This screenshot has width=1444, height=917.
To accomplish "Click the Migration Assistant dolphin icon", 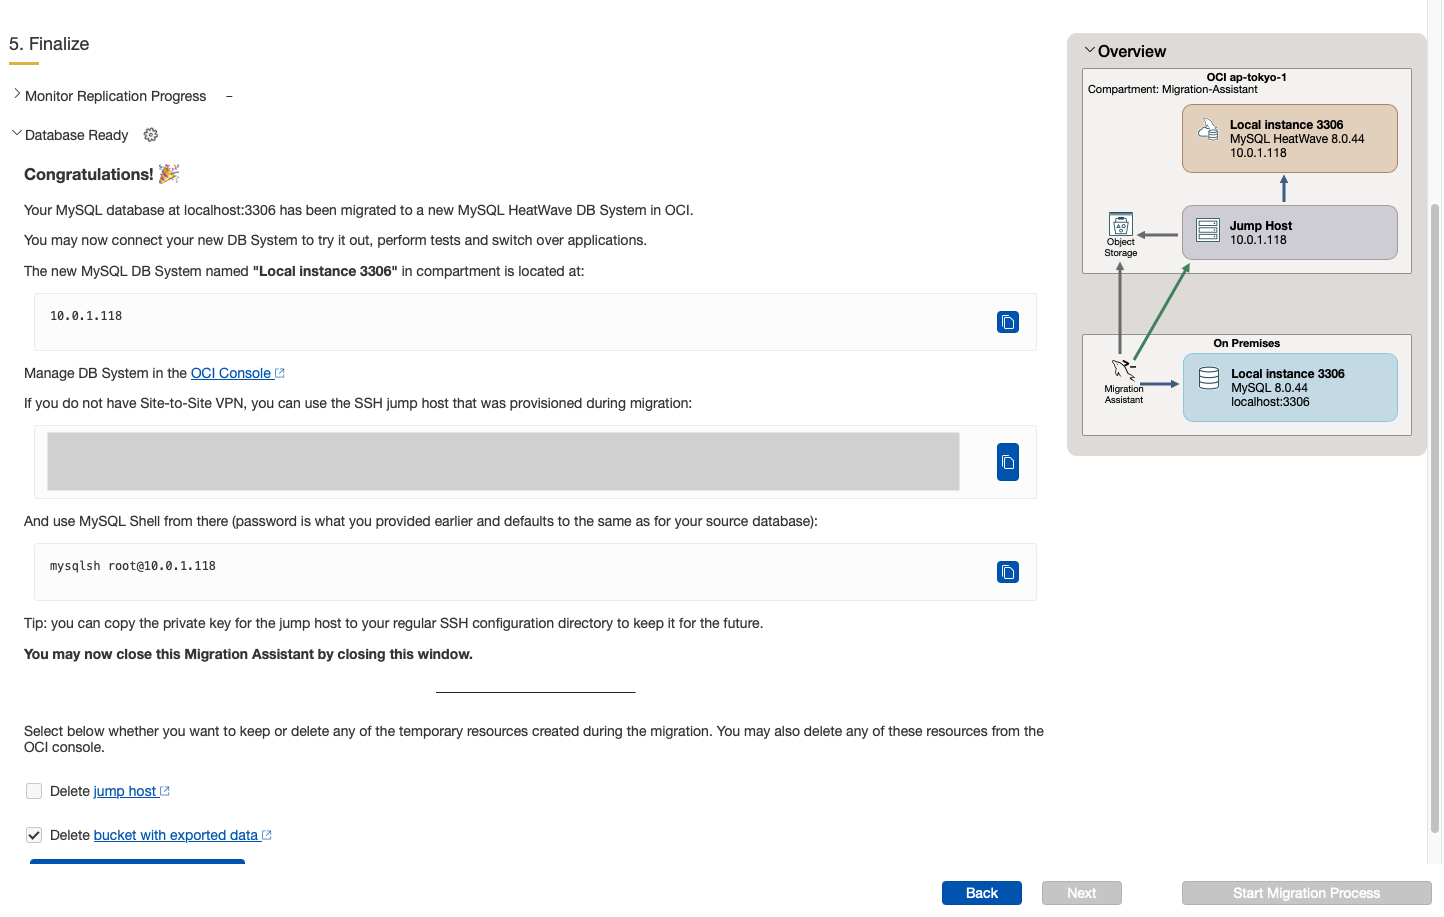I will coord(1123,369).
